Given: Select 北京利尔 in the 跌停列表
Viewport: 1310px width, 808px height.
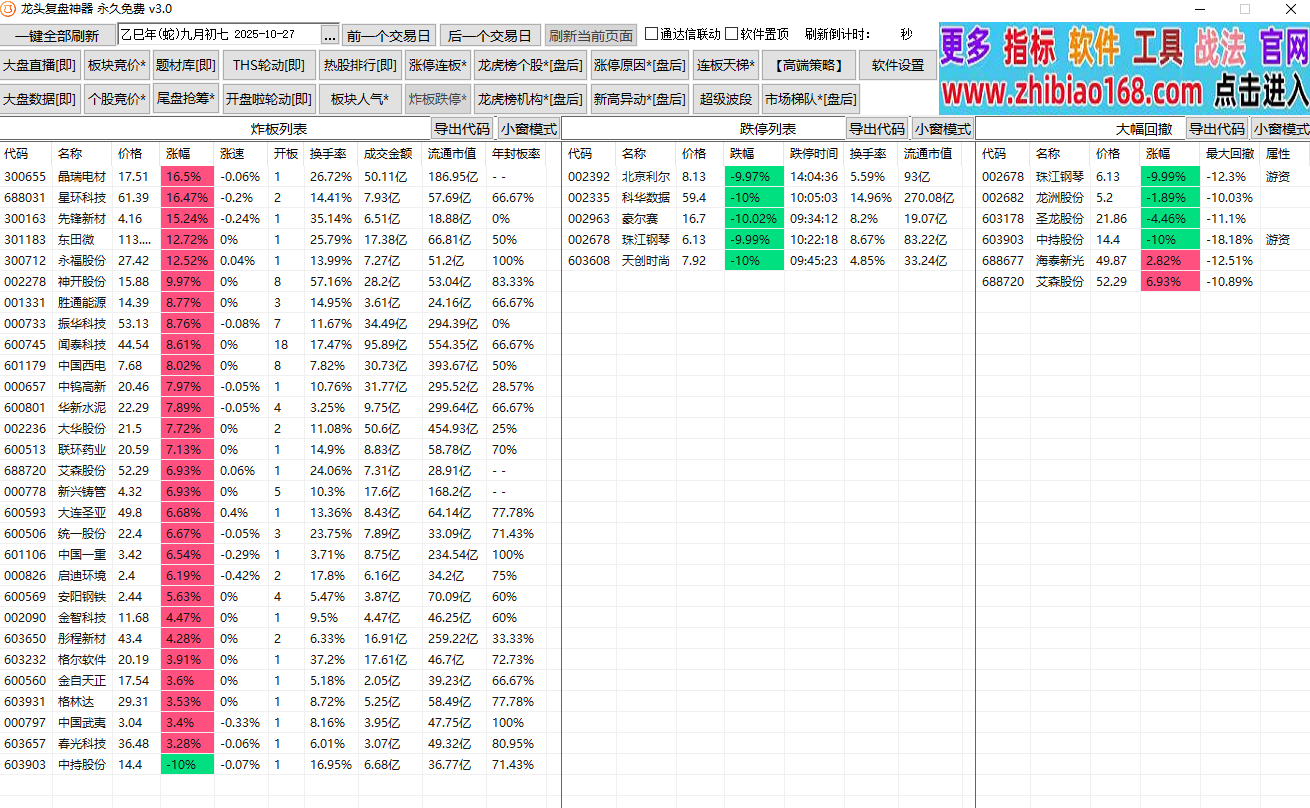Looking at the screenshot, I should 645,176.
